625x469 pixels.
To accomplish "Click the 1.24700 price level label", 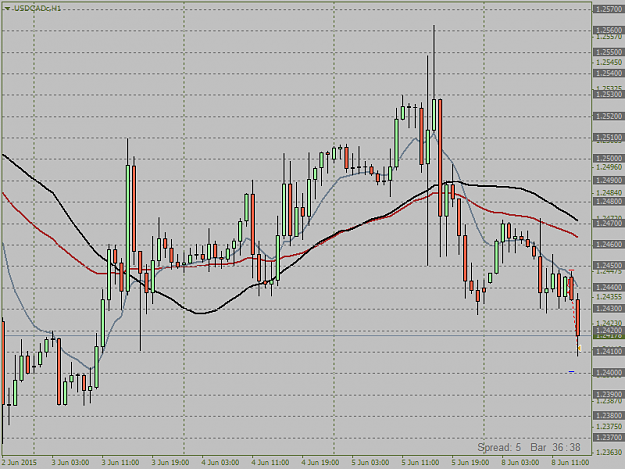I will coord(609,223).
